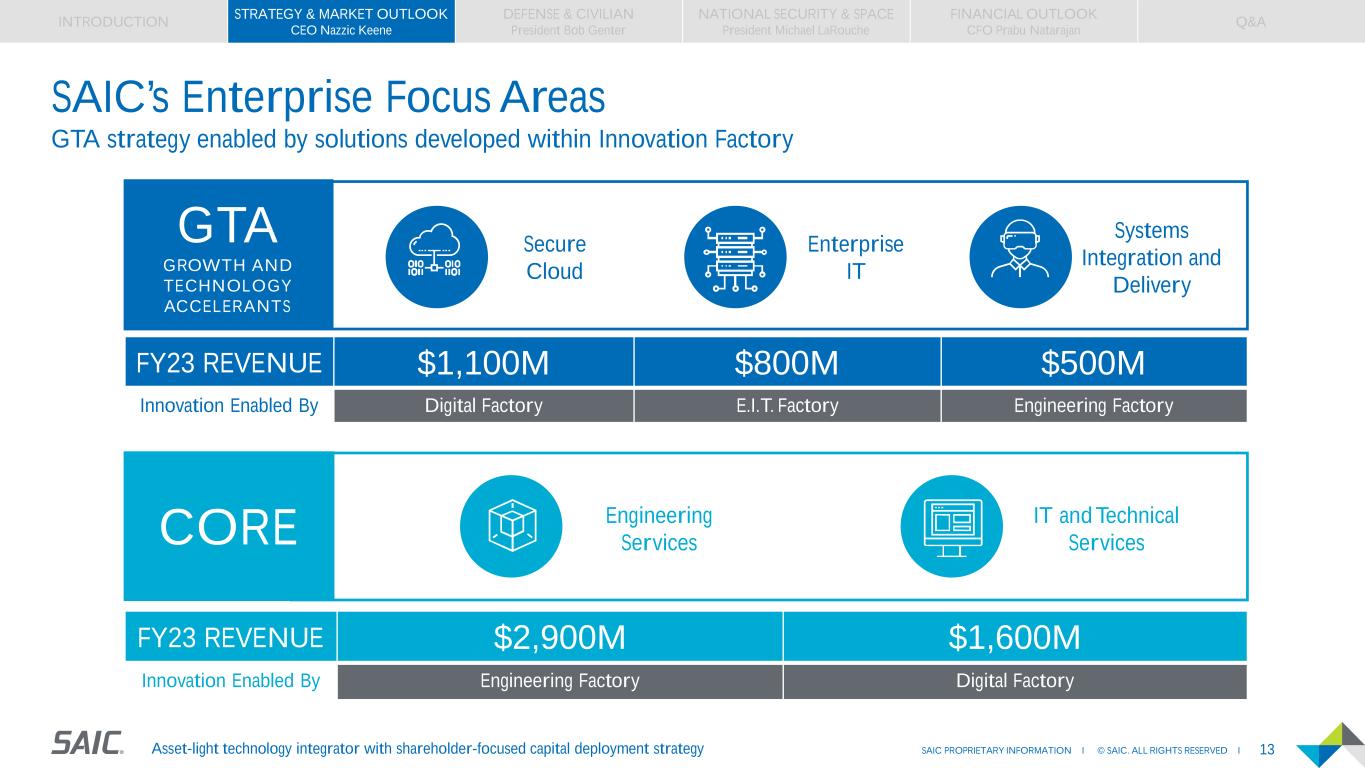Click the Systems Integration headset person icon
Screen dimensions: 1365x768
point(1021,257)
